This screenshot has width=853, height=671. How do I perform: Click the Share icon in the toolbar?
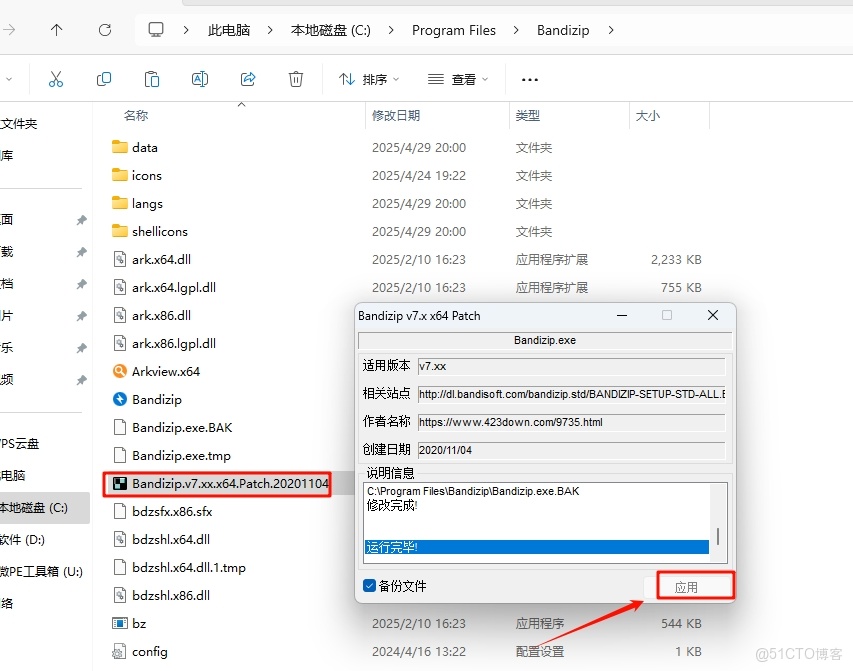pyautogui.click(x=247, y=78)
